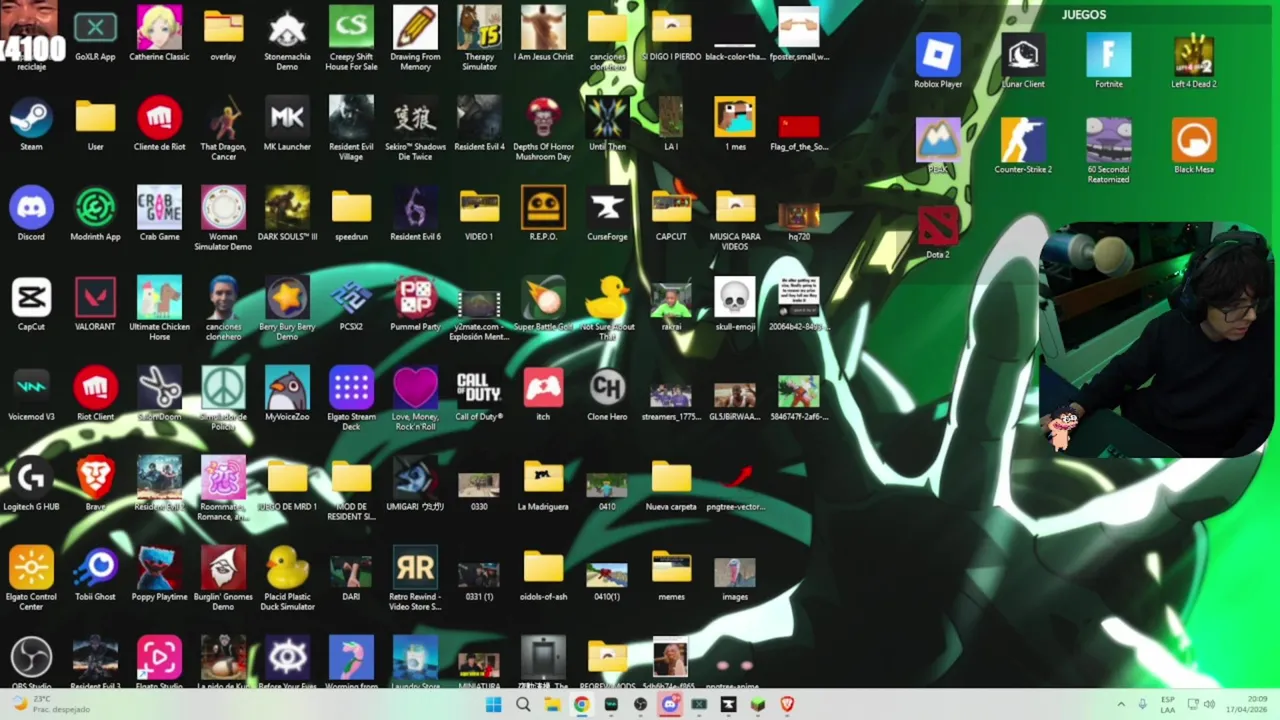Select the Nueva carpeta folder

coord(671,485)
